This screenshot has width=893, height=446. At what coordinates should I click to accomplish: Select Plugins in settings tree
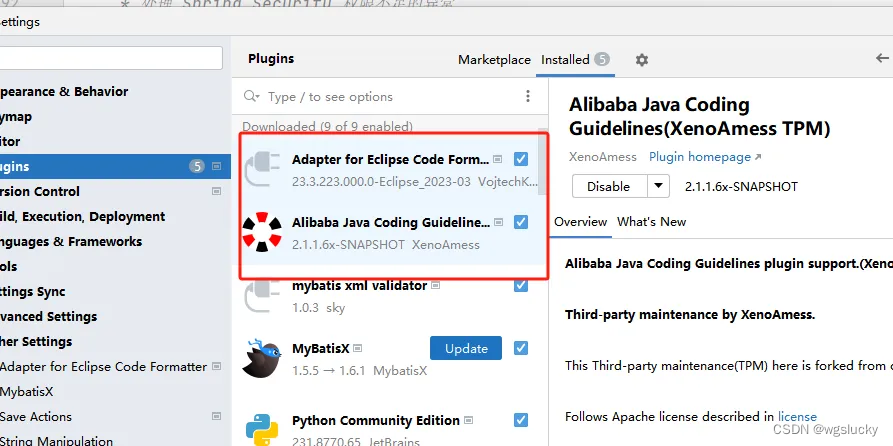(115, 166)
